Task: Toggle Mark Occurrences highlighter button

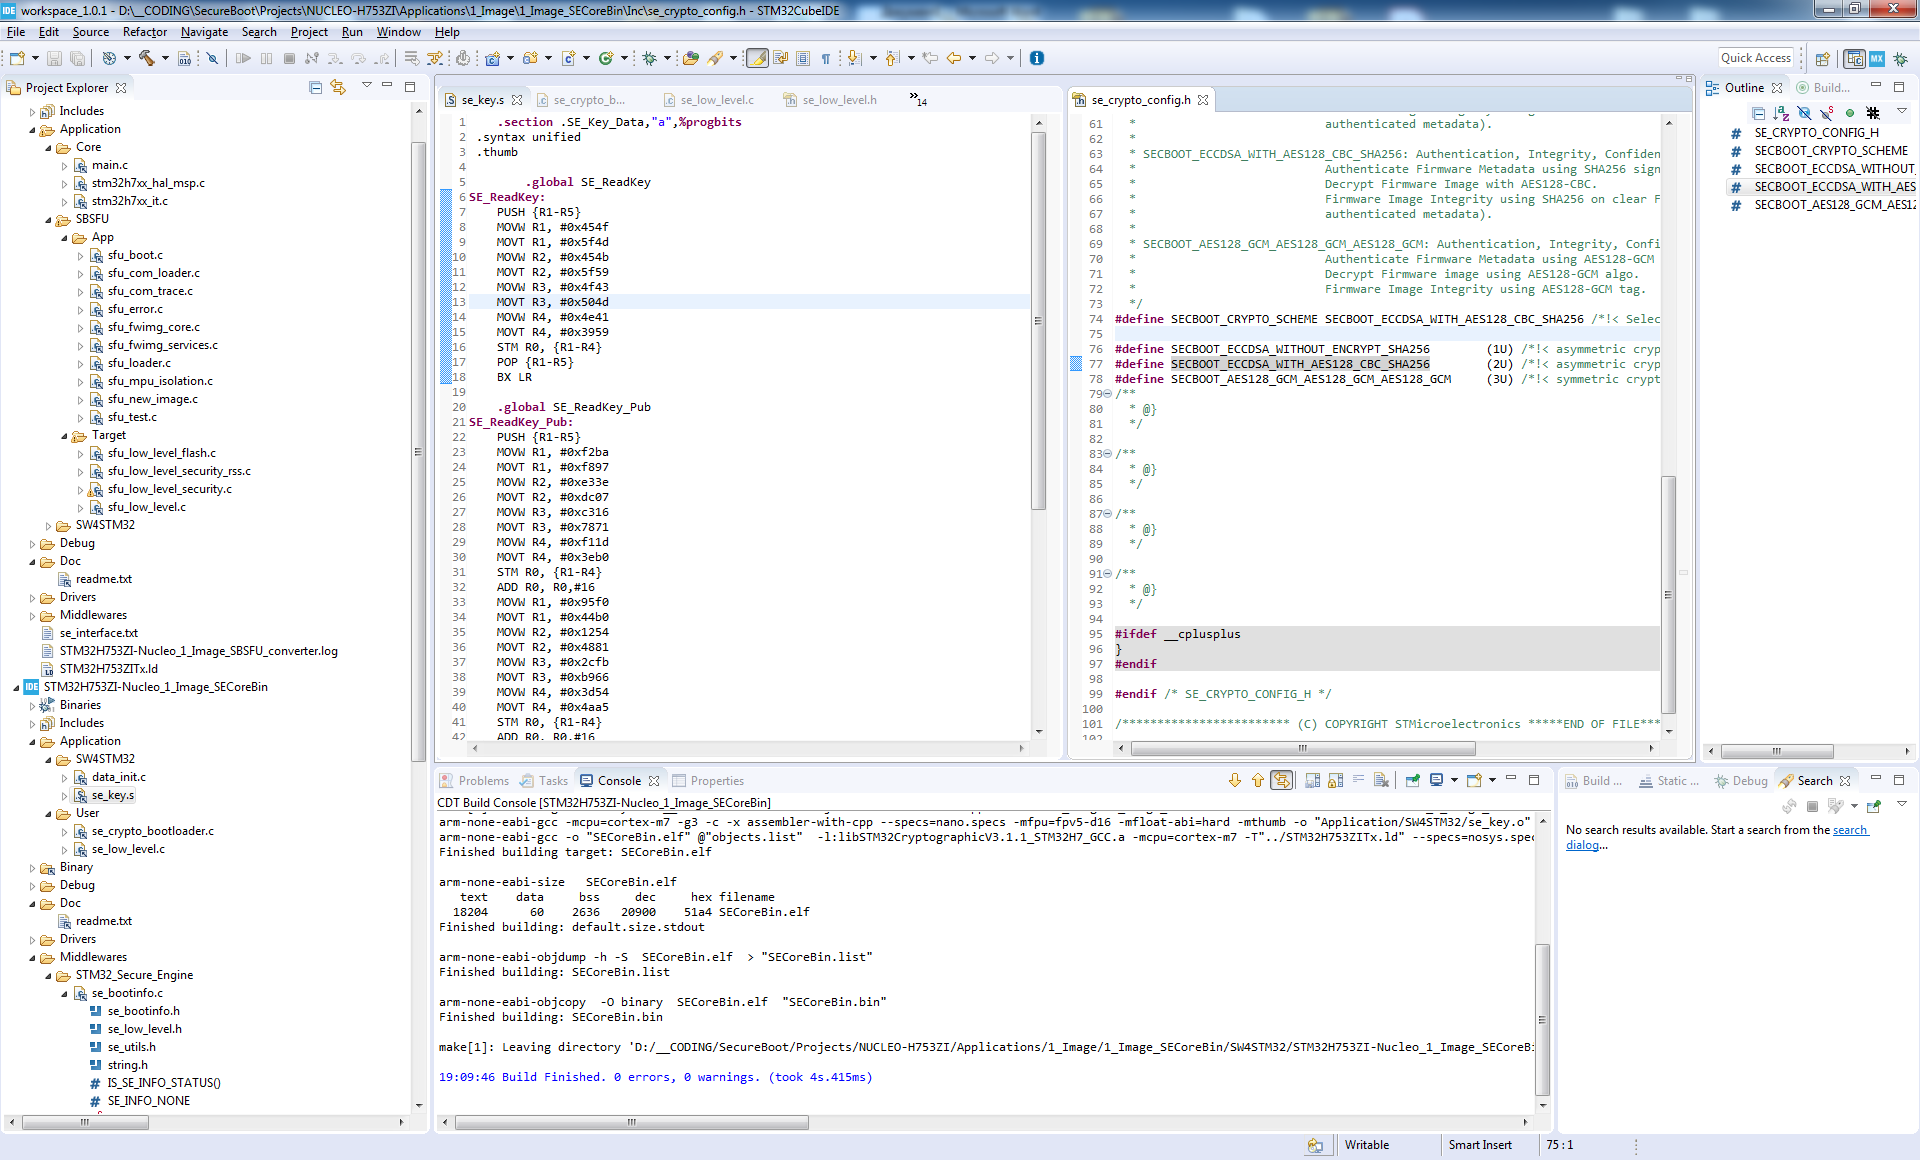Action: click(x=757, y=58)
